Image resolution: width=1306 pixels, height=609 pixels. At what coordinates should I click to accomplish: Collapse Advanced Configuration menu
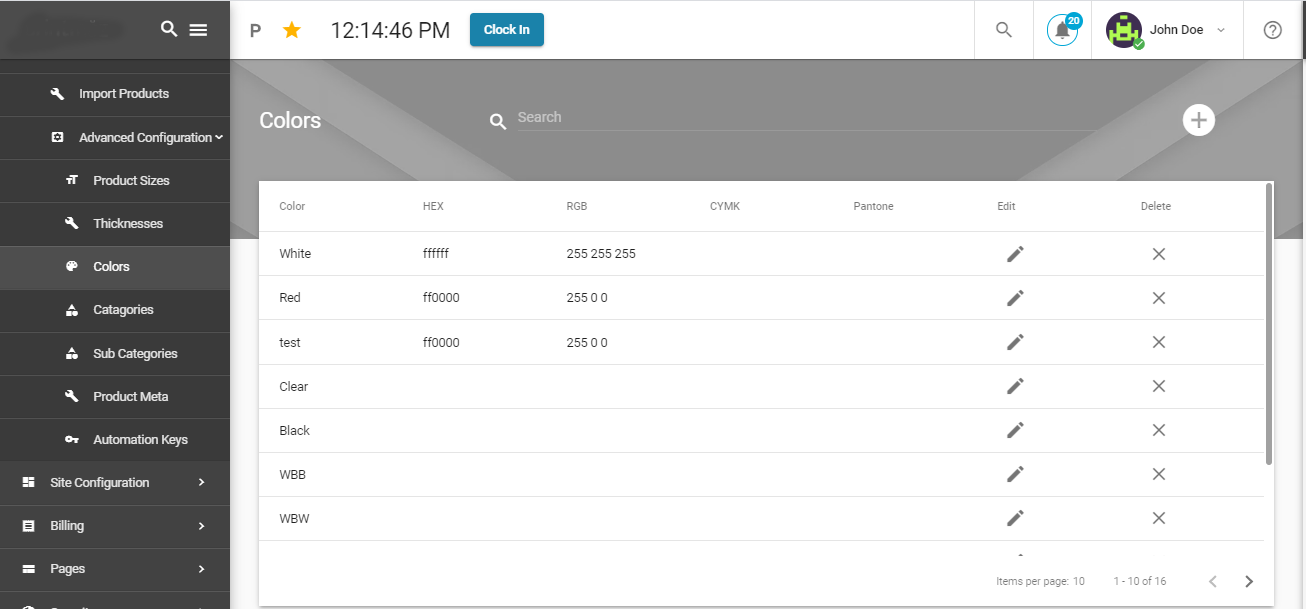pyautogui.click(x=218, y=137)
